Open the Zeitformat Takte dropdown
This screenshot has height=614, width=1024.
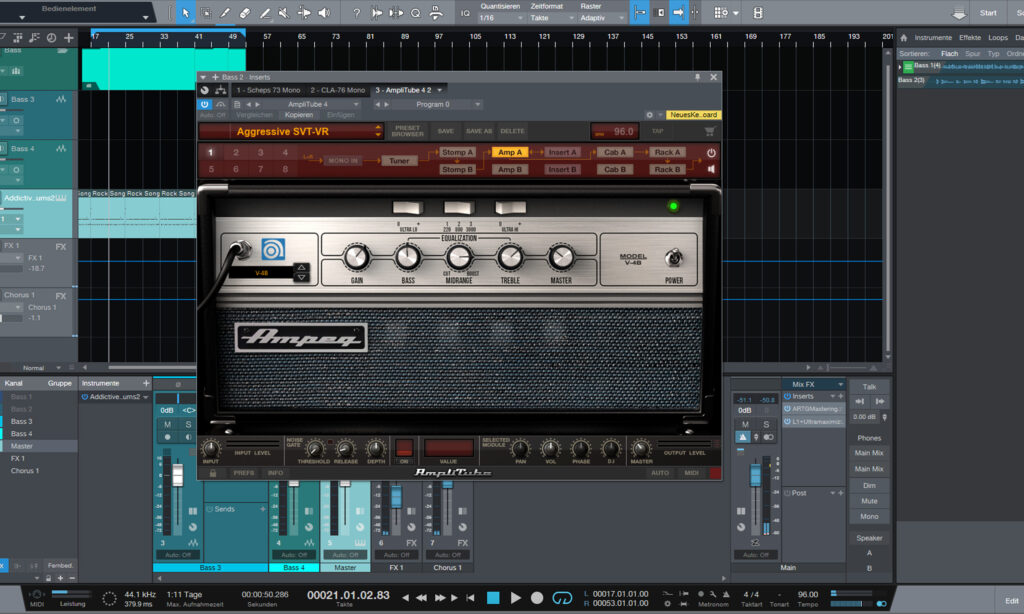point(552,18)
